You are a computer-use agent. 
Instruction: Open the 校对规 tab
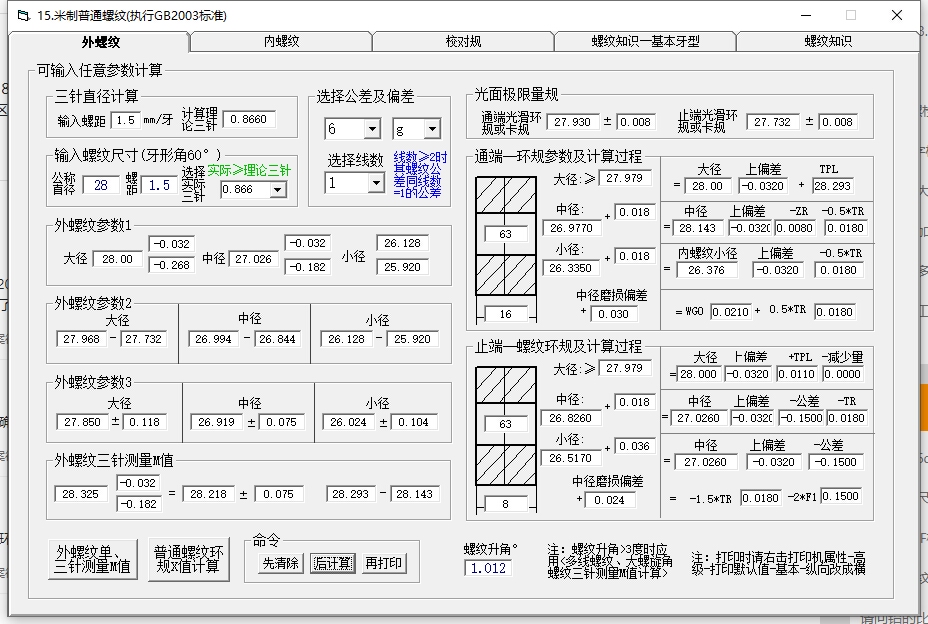(x=463, y=41)
